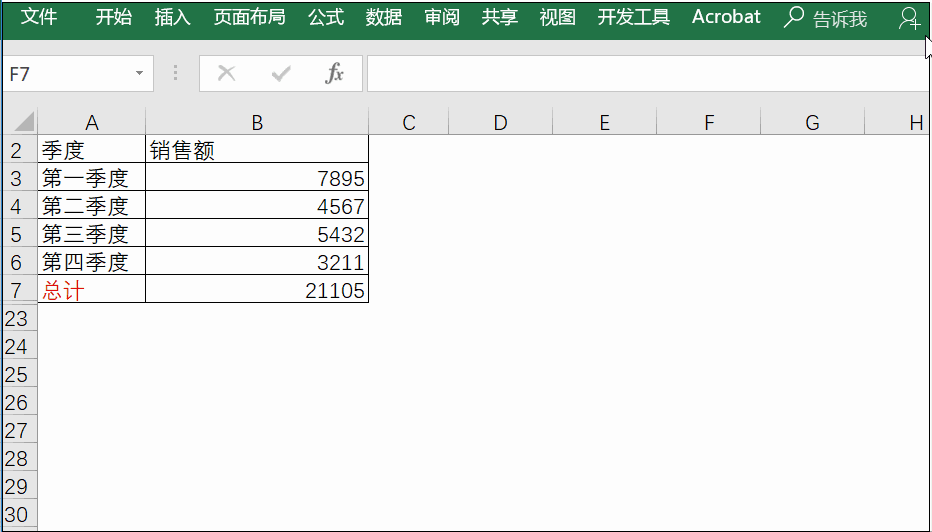Select column C header

(x=408, y=122)
